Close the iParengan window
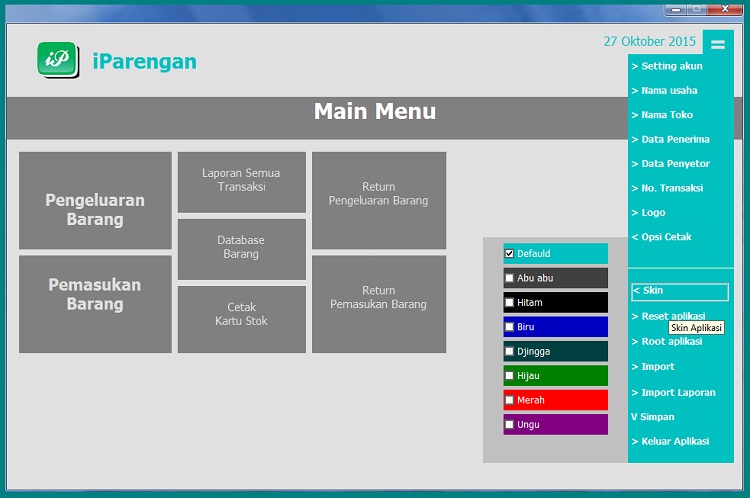 (x=725, y=9)
